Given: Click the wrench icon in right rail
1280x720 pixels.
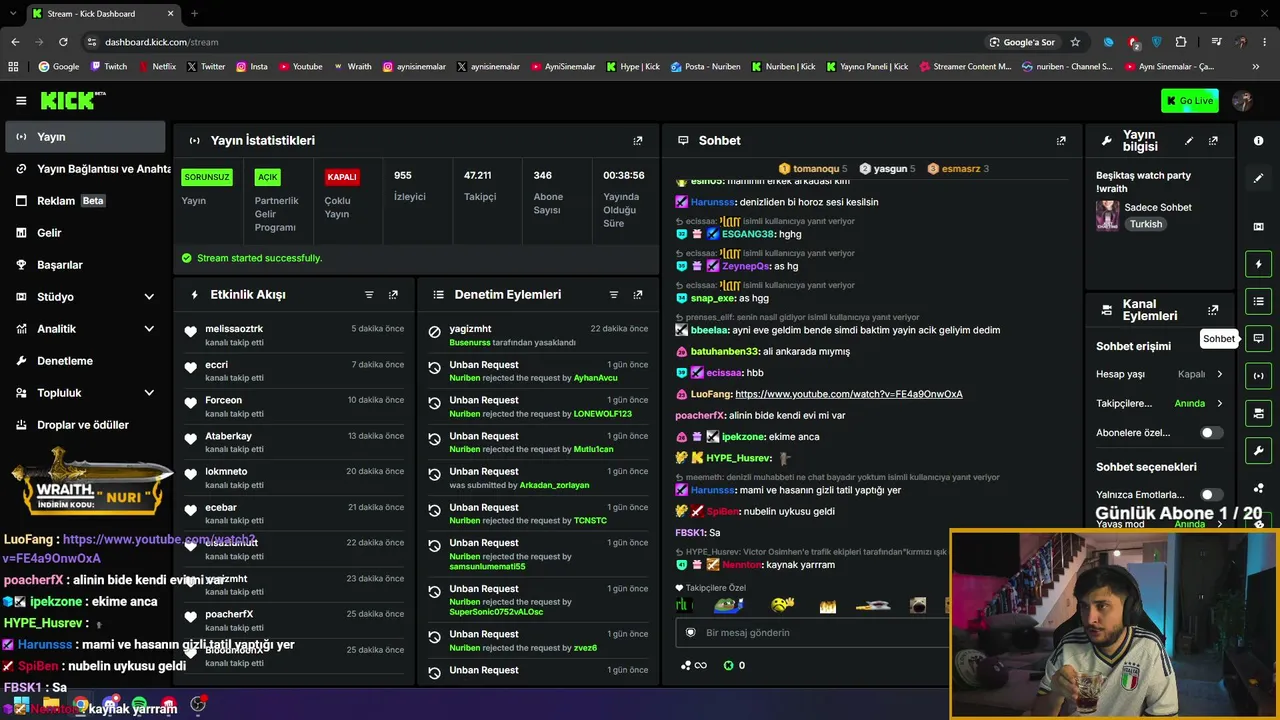Looking at the screenshot, I should [x=1258, y=450].
